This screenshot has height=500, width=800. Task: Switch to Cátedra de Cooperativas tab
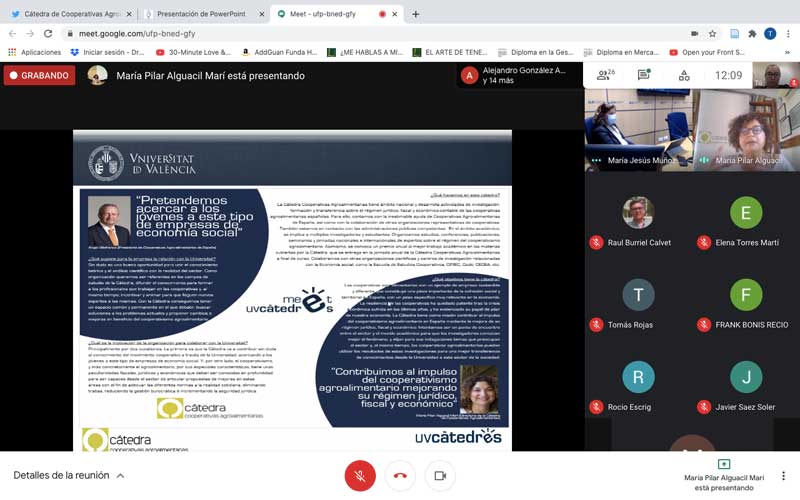coord(67,14)
